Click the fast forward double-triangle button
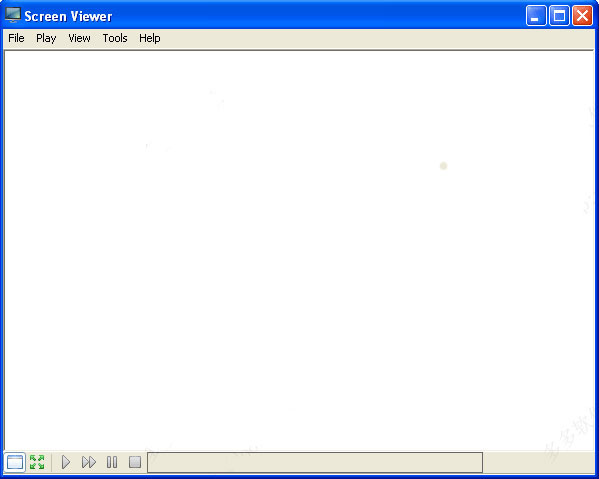 pos(89,462)
